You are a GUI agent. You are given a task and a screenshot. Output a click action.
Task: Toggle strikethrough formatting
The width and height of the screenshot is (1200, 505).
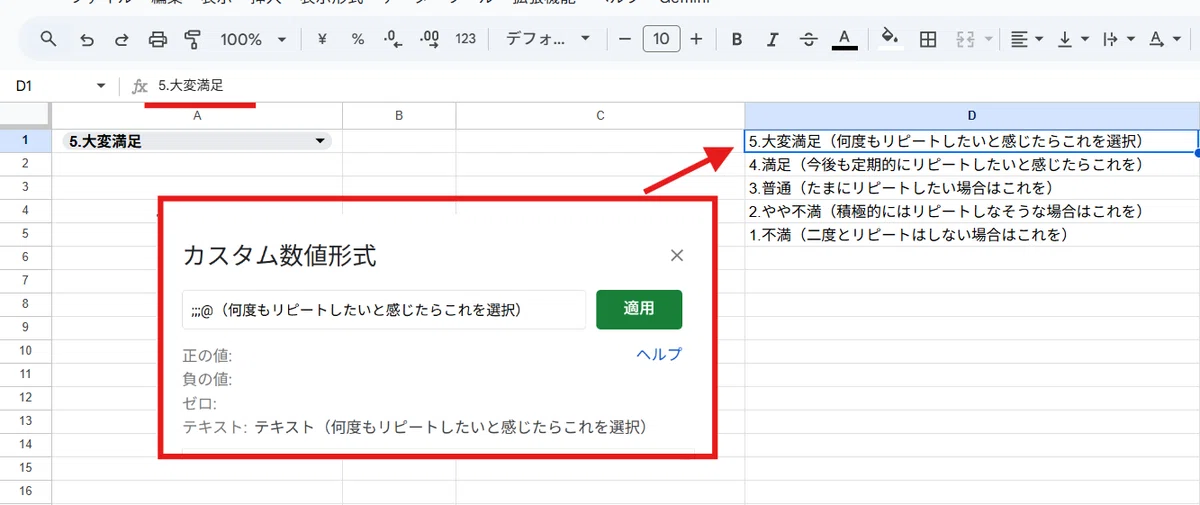pyautogui.click(x=808, y=40)
